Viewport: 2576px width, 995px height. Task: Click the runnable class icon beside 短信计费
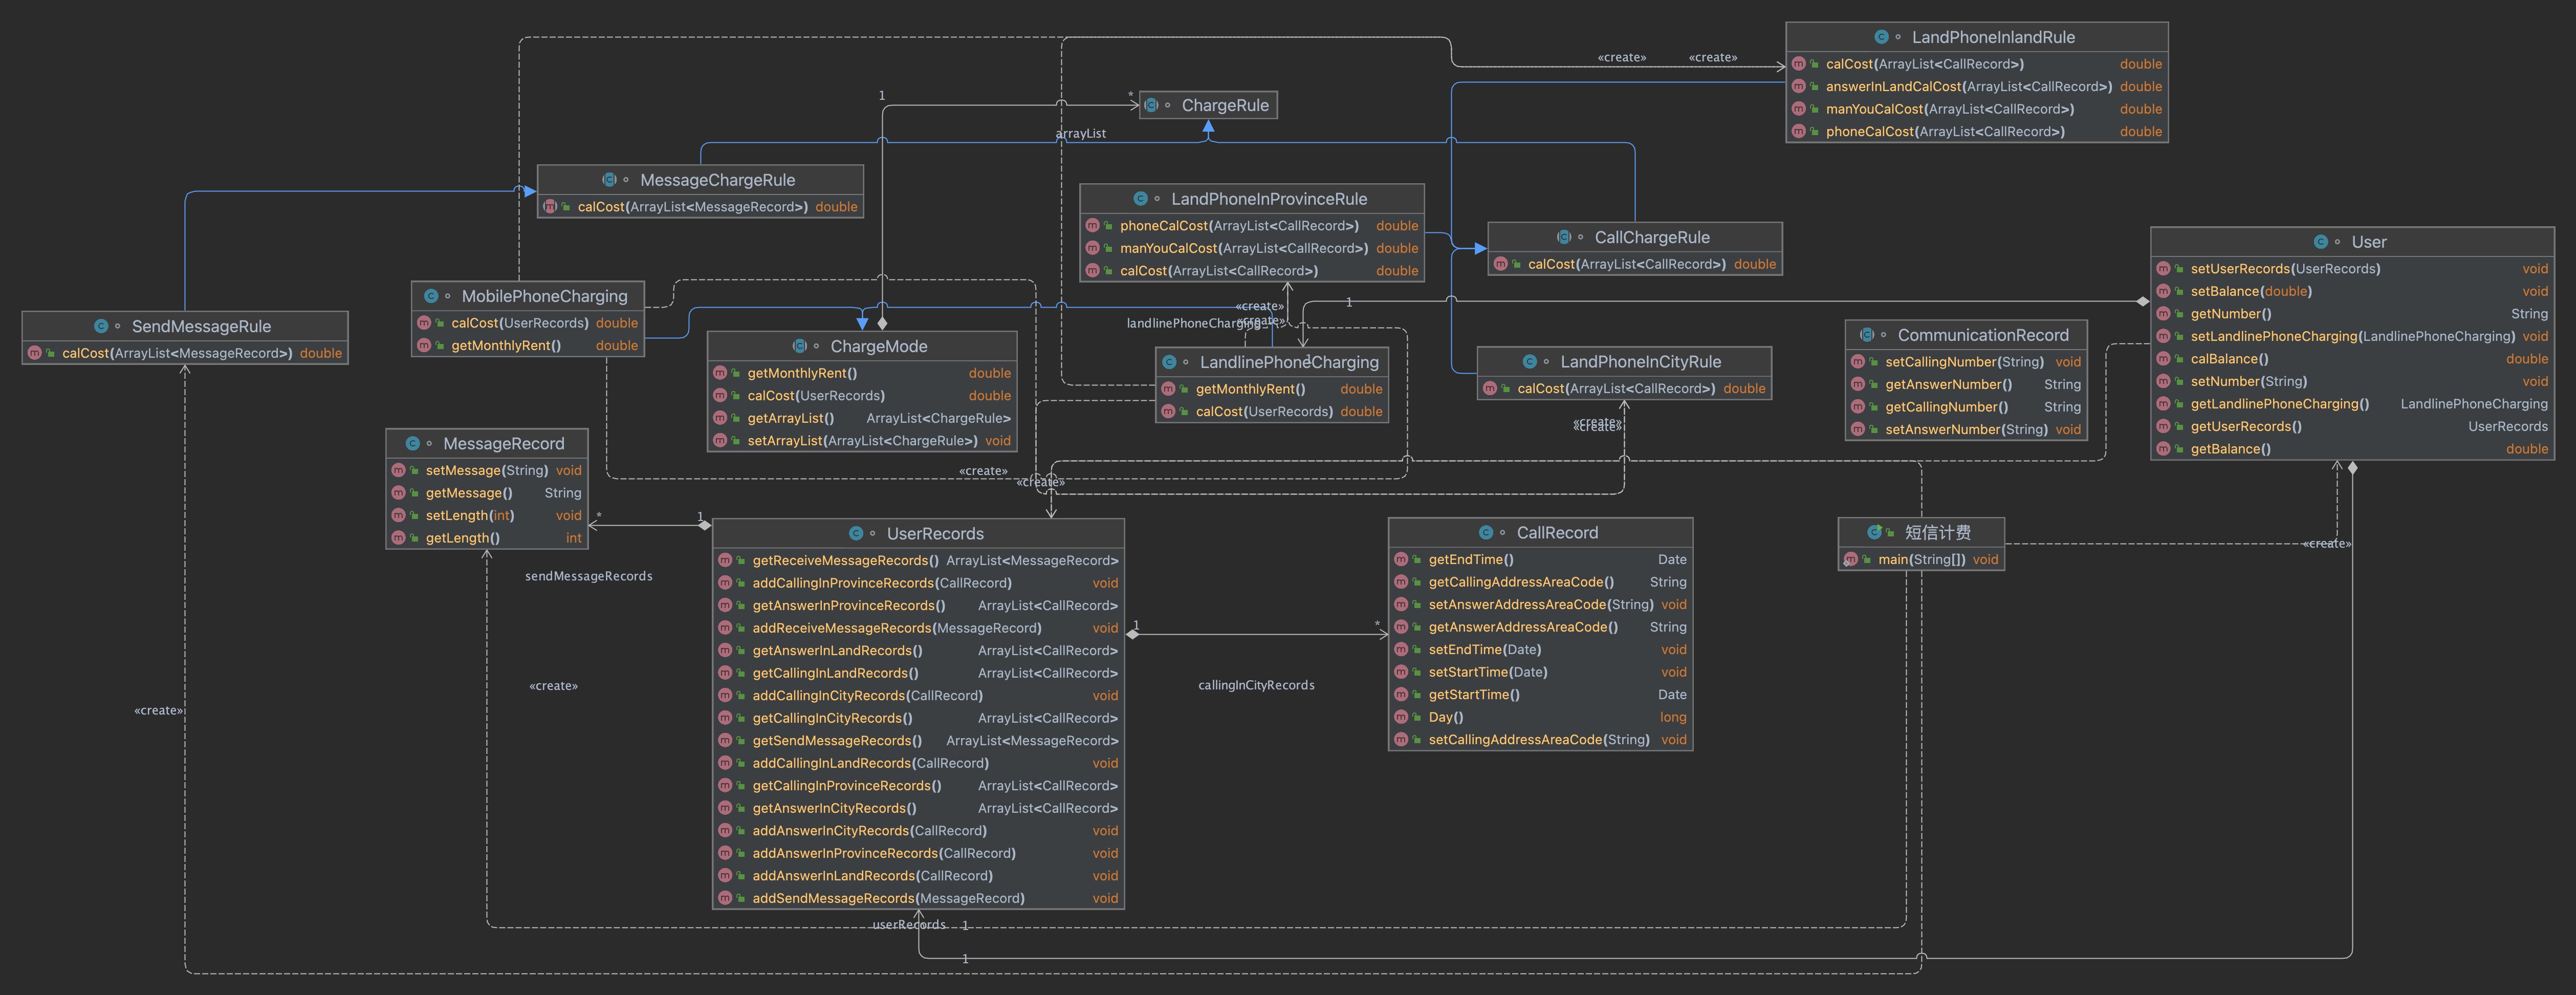tap(1875, 533)
